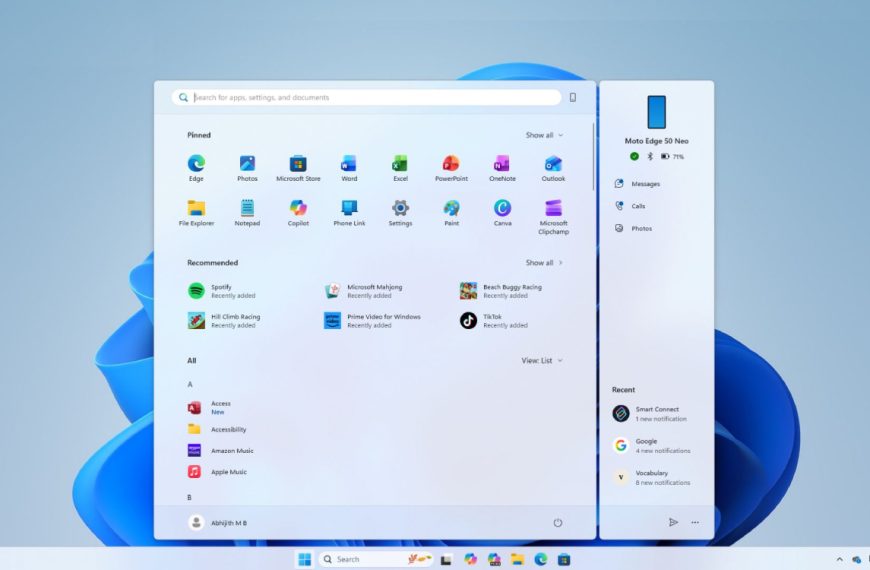This screenshot has height=570, width=870.
Task: Open Messages in phone panel
Action: (x=638, y=184)
